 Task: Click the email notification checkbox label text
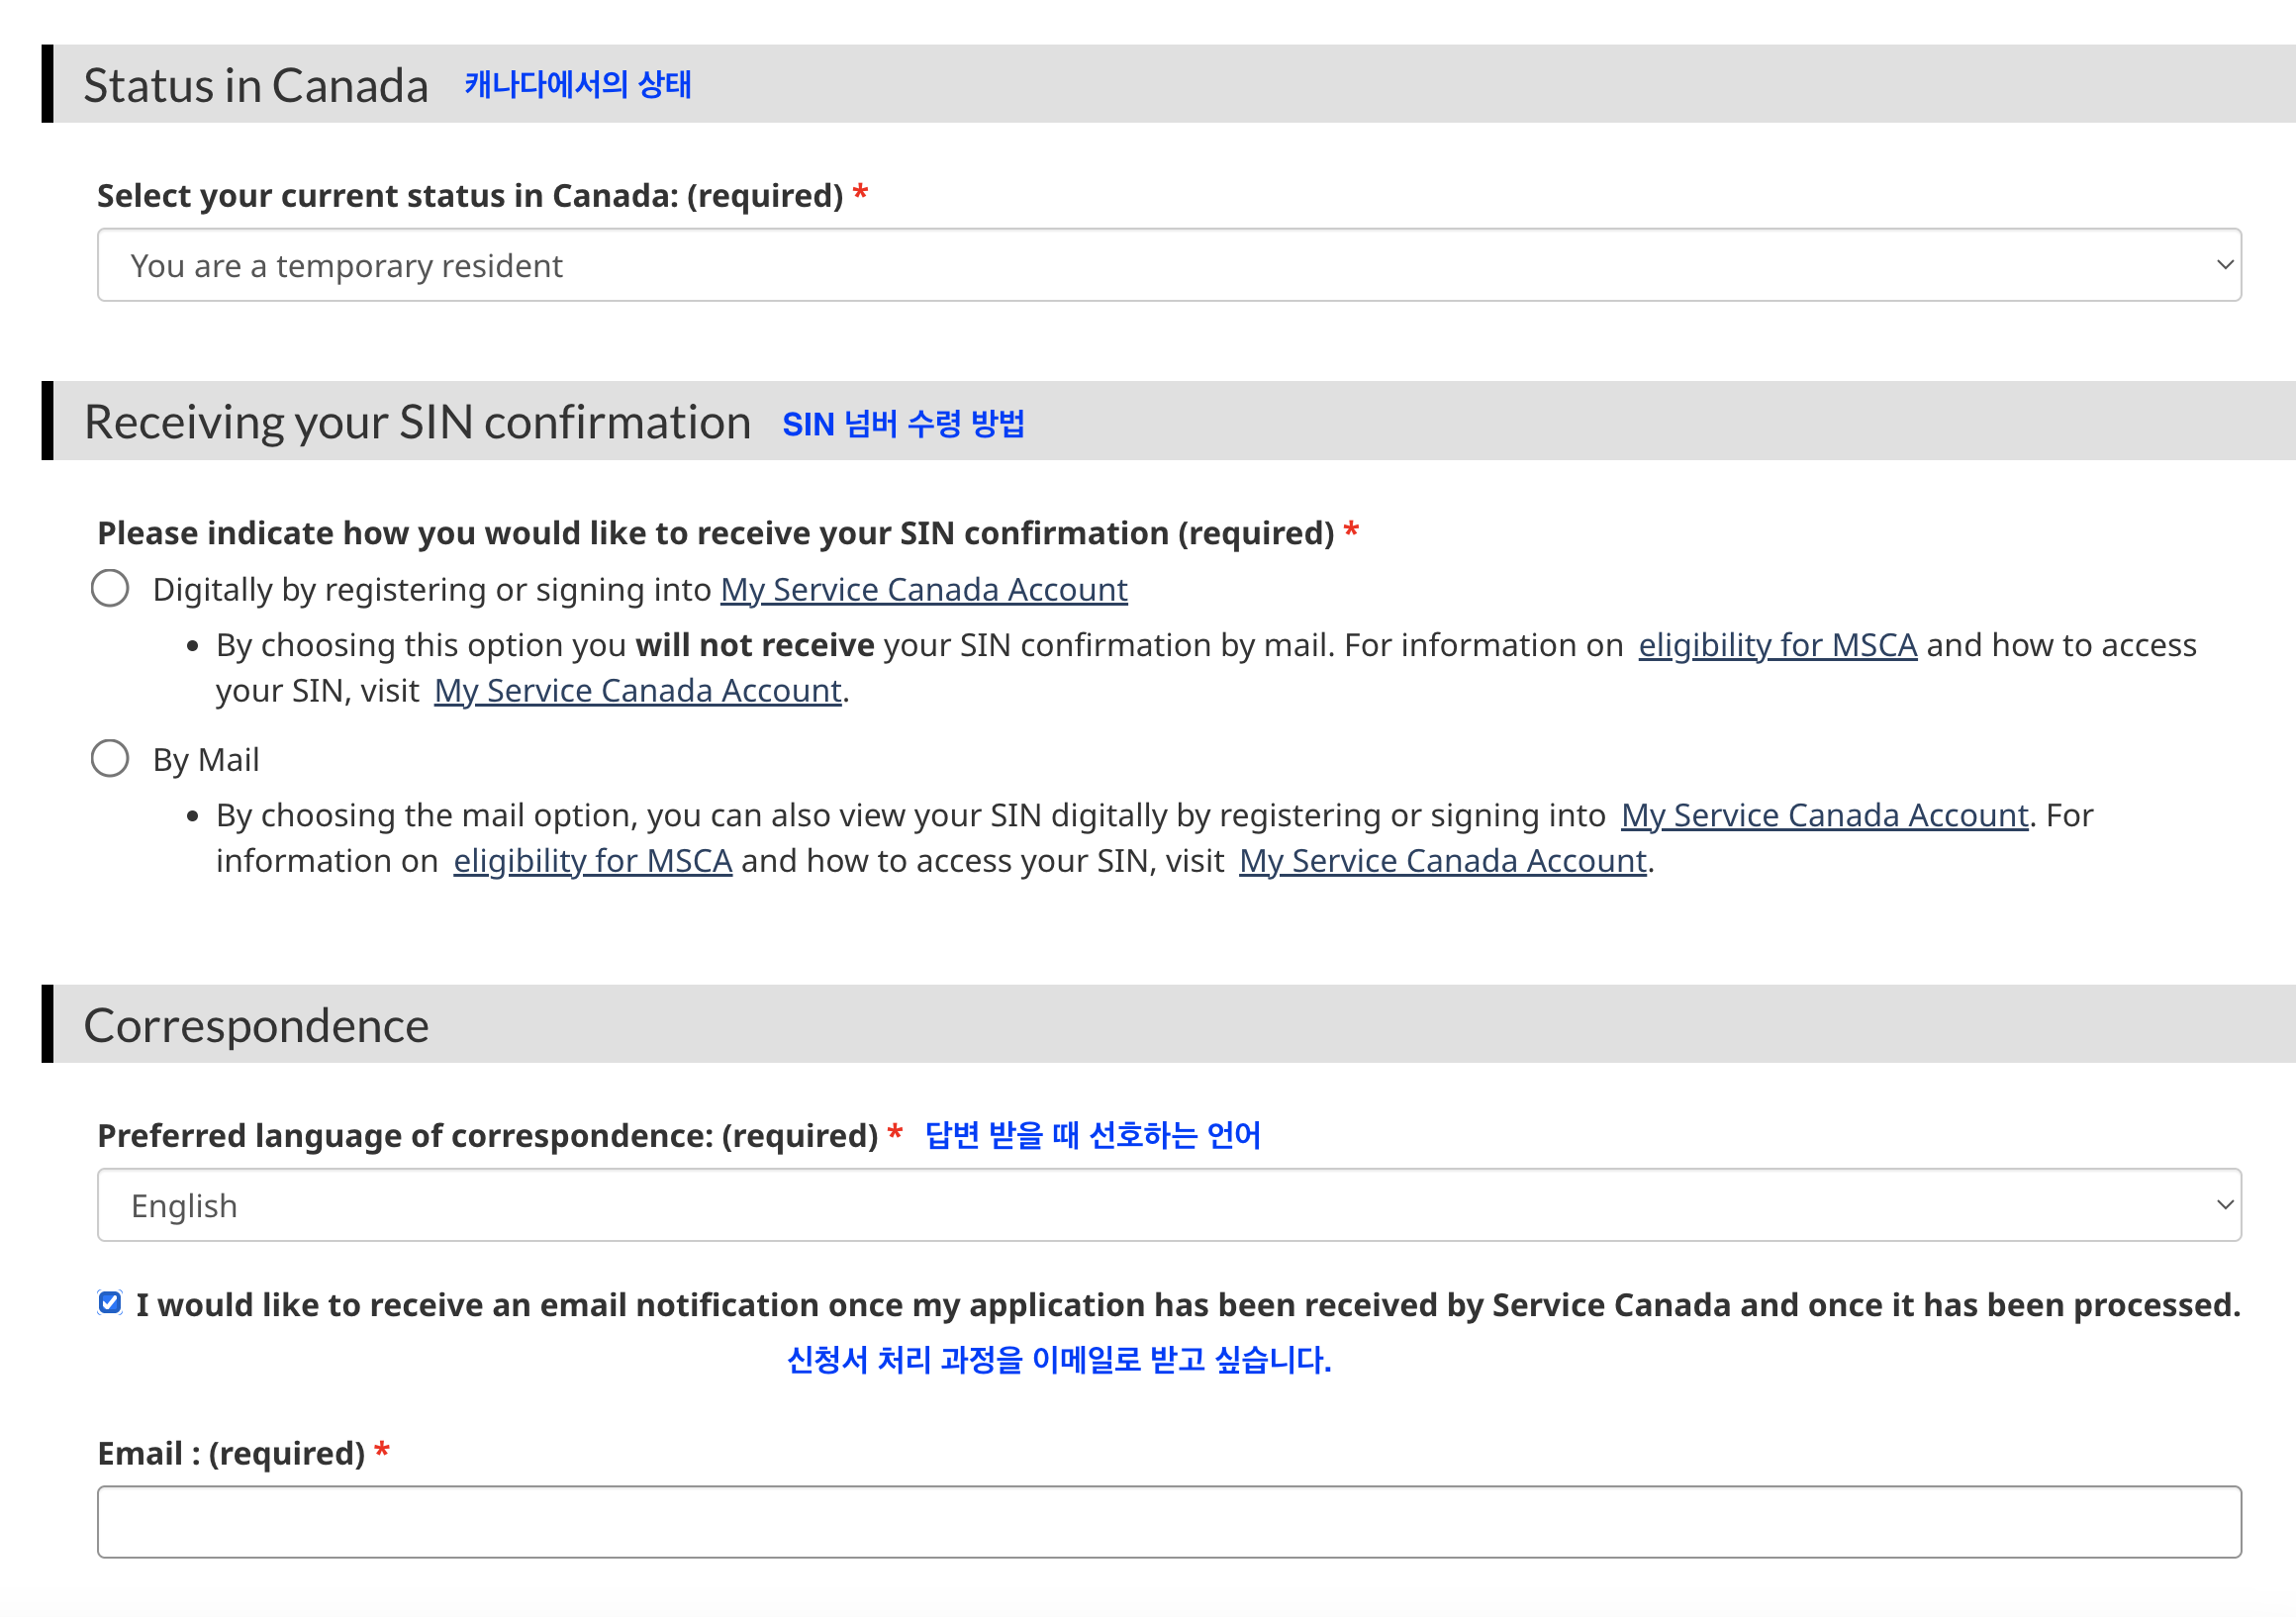pyautogui.click(x=1188, y=1305)
